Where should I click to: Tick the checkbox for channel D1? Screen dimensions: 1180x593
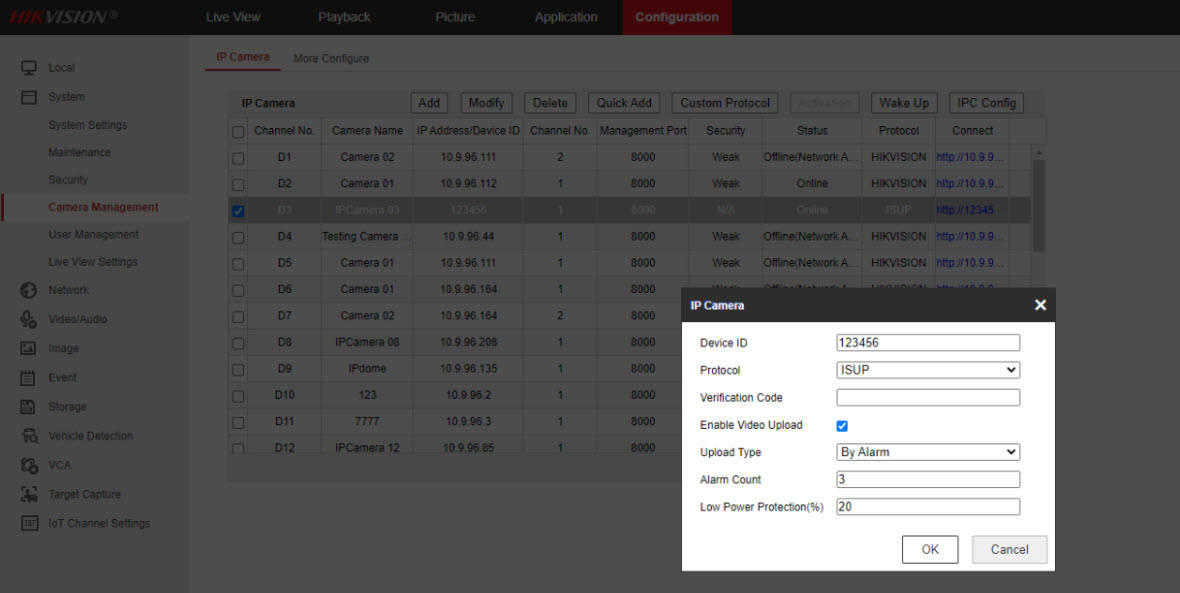coord(238,158)
